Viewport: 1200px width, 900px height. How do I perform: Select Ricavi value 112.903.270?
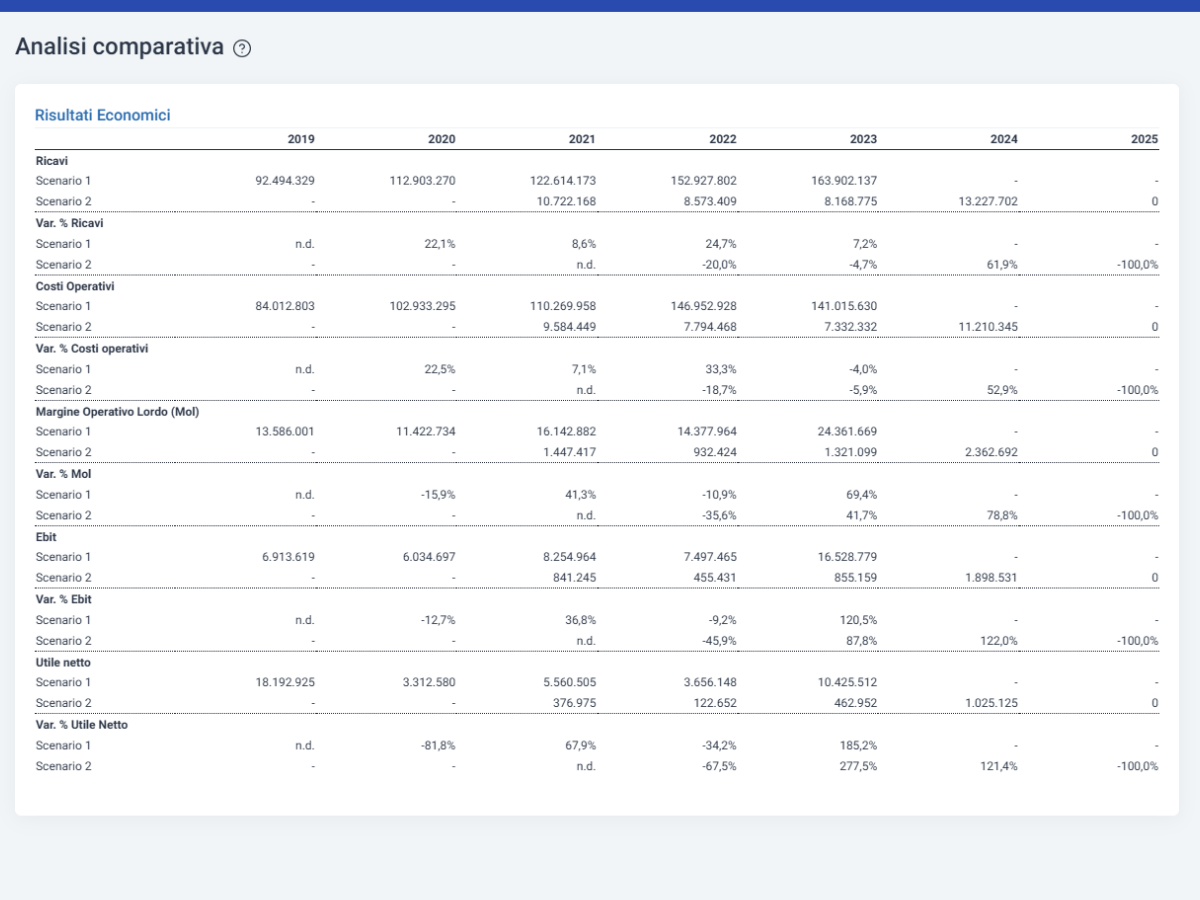(423, 181)
